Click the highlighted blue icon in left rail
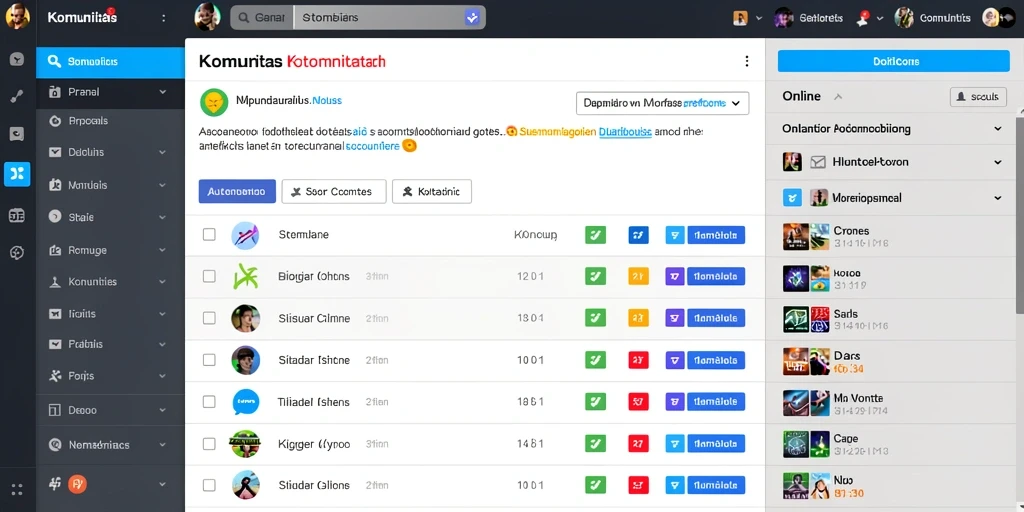 pyautogui.click(x=17, y=174)
